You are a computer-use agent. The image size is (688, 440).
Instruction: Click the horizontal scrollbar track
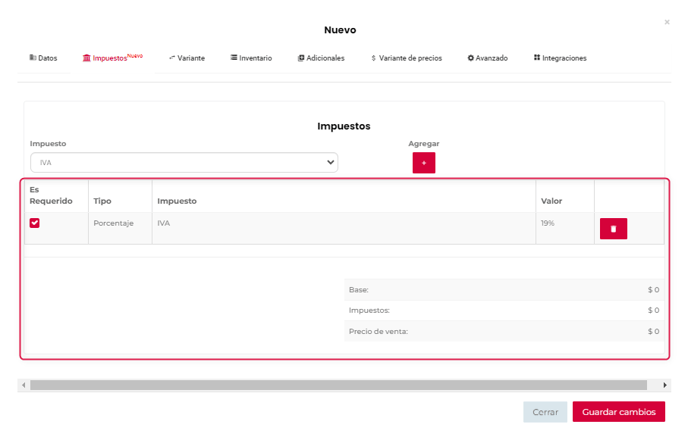pos(340,385)
